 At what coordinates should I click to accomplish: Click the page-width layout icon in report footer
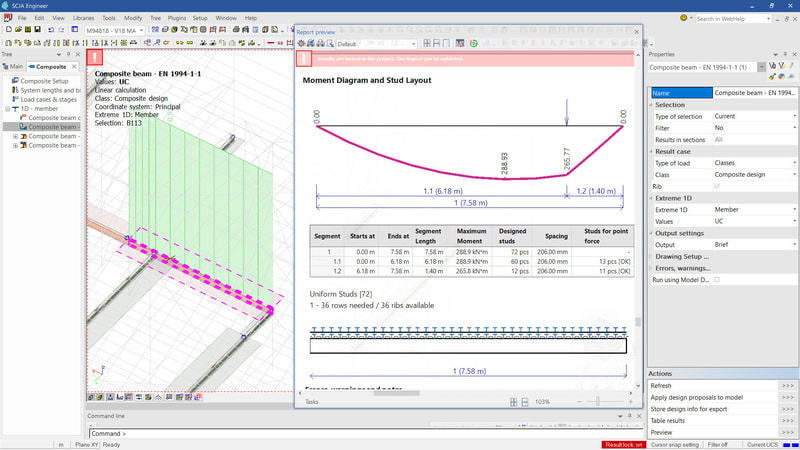(x=525, y=402)
